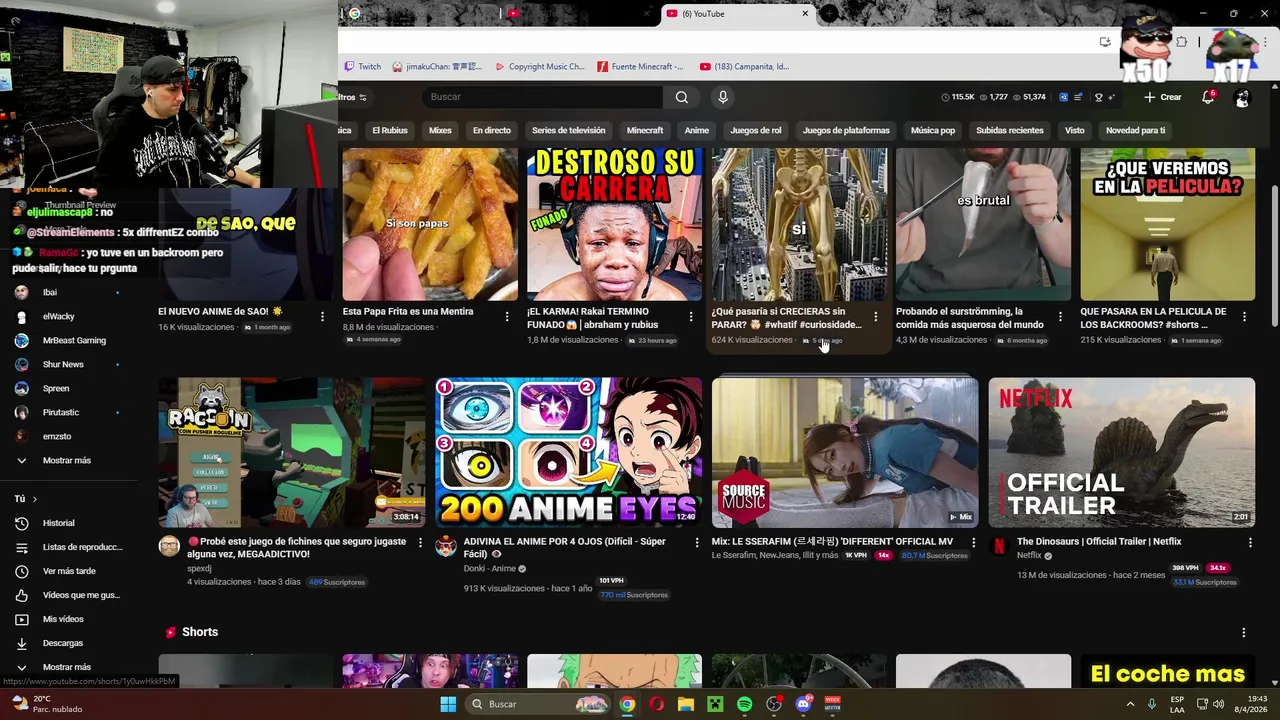Open the Copyright Music bookmark
1280x720 pixels.
pos(540,67)
